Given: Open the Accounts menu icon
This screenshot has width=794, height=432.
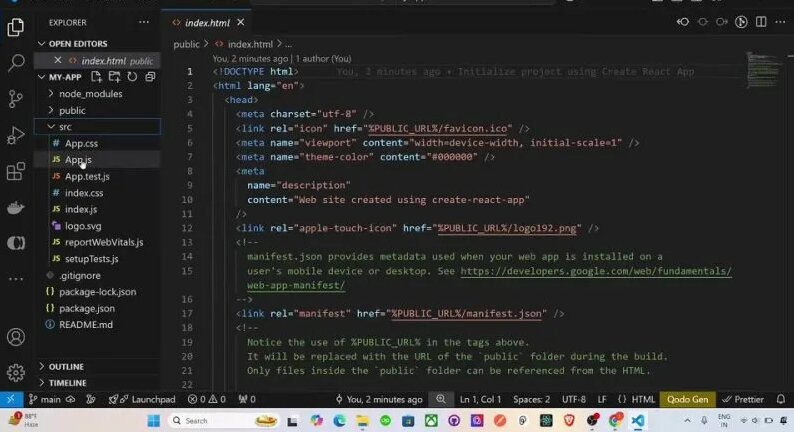Looking at the screenshot, I should coord(16,337).
